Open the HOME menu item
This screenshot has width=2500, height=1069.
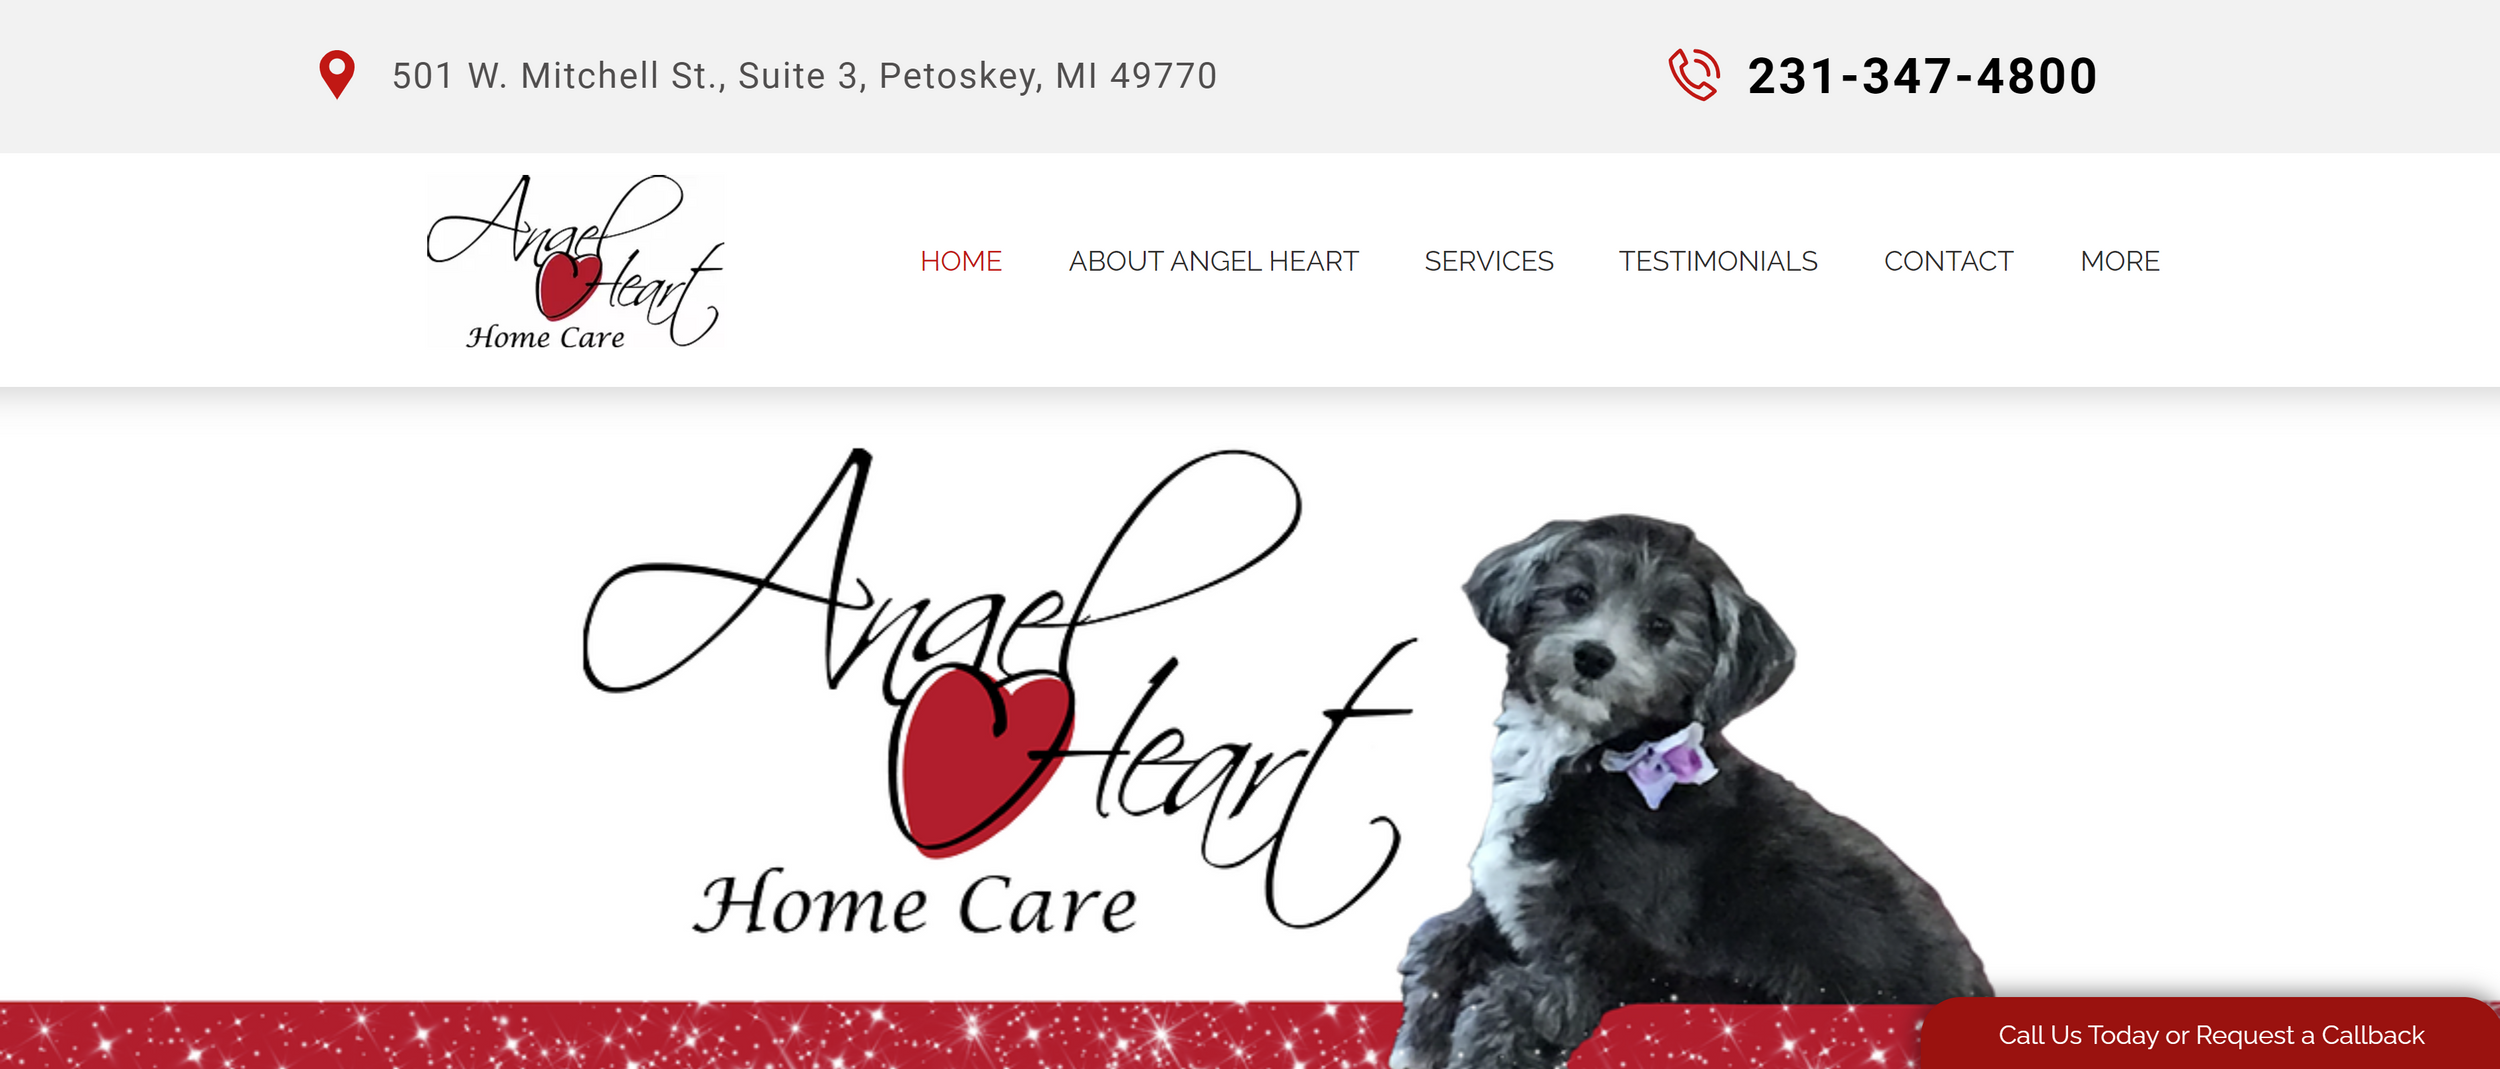pos(961,261)
